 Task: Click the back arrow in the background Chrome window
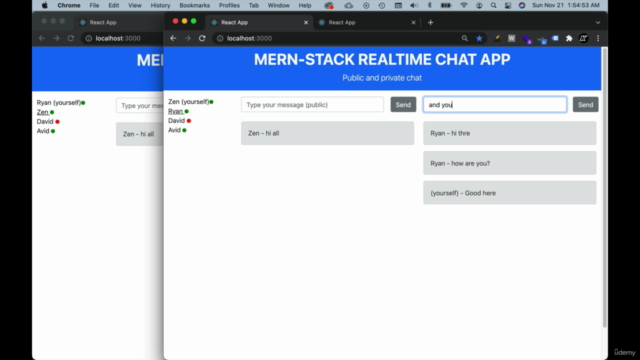42,38
